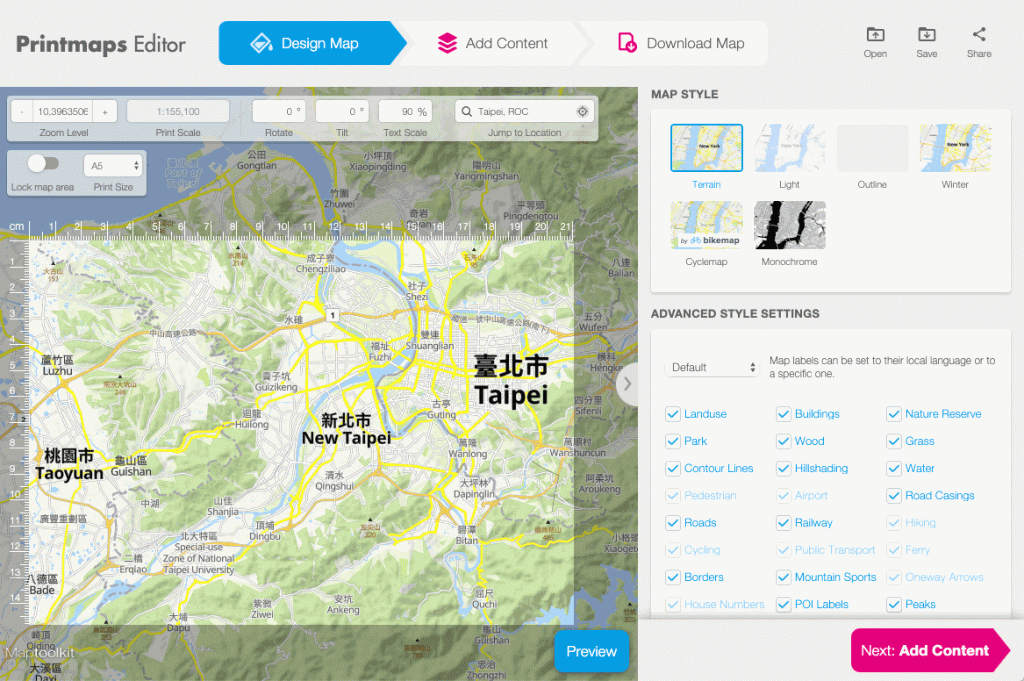
Task: Select the Light map style
Action: coord(789,148)
